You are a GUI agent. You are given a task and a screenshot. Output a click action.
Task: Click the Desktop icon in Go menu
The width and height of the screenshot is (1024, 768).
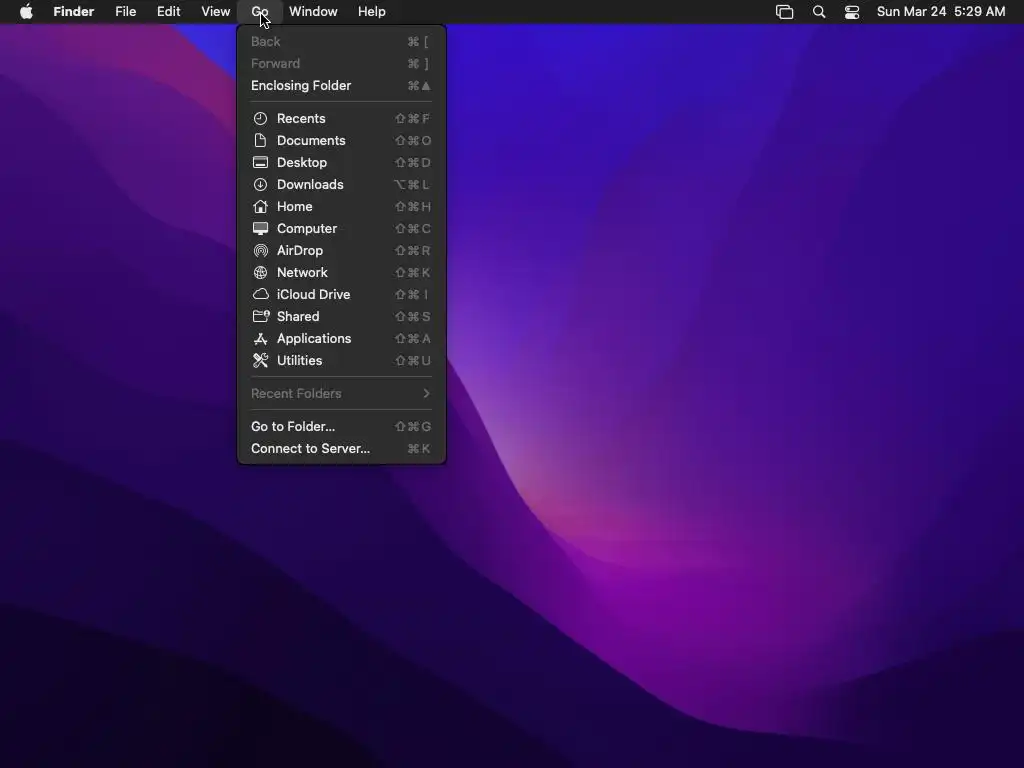click(x=261, y=163)
